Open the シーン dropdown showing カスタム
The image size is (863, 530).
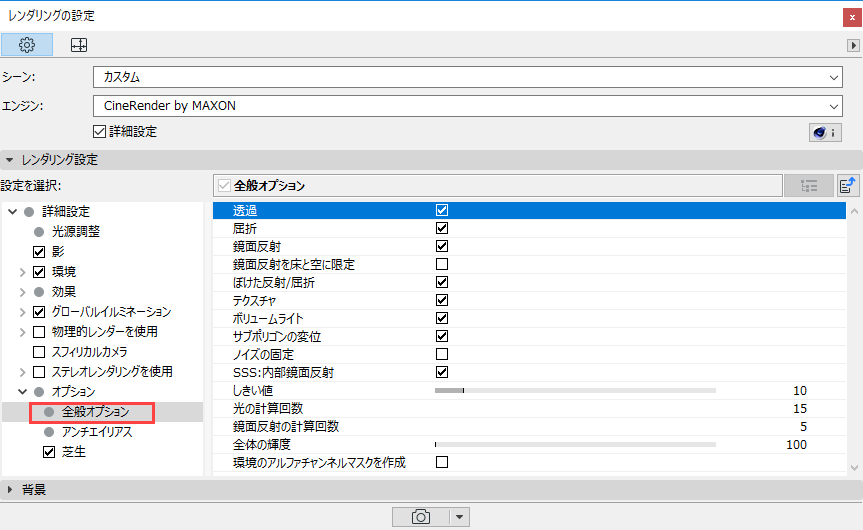(467, 77)
